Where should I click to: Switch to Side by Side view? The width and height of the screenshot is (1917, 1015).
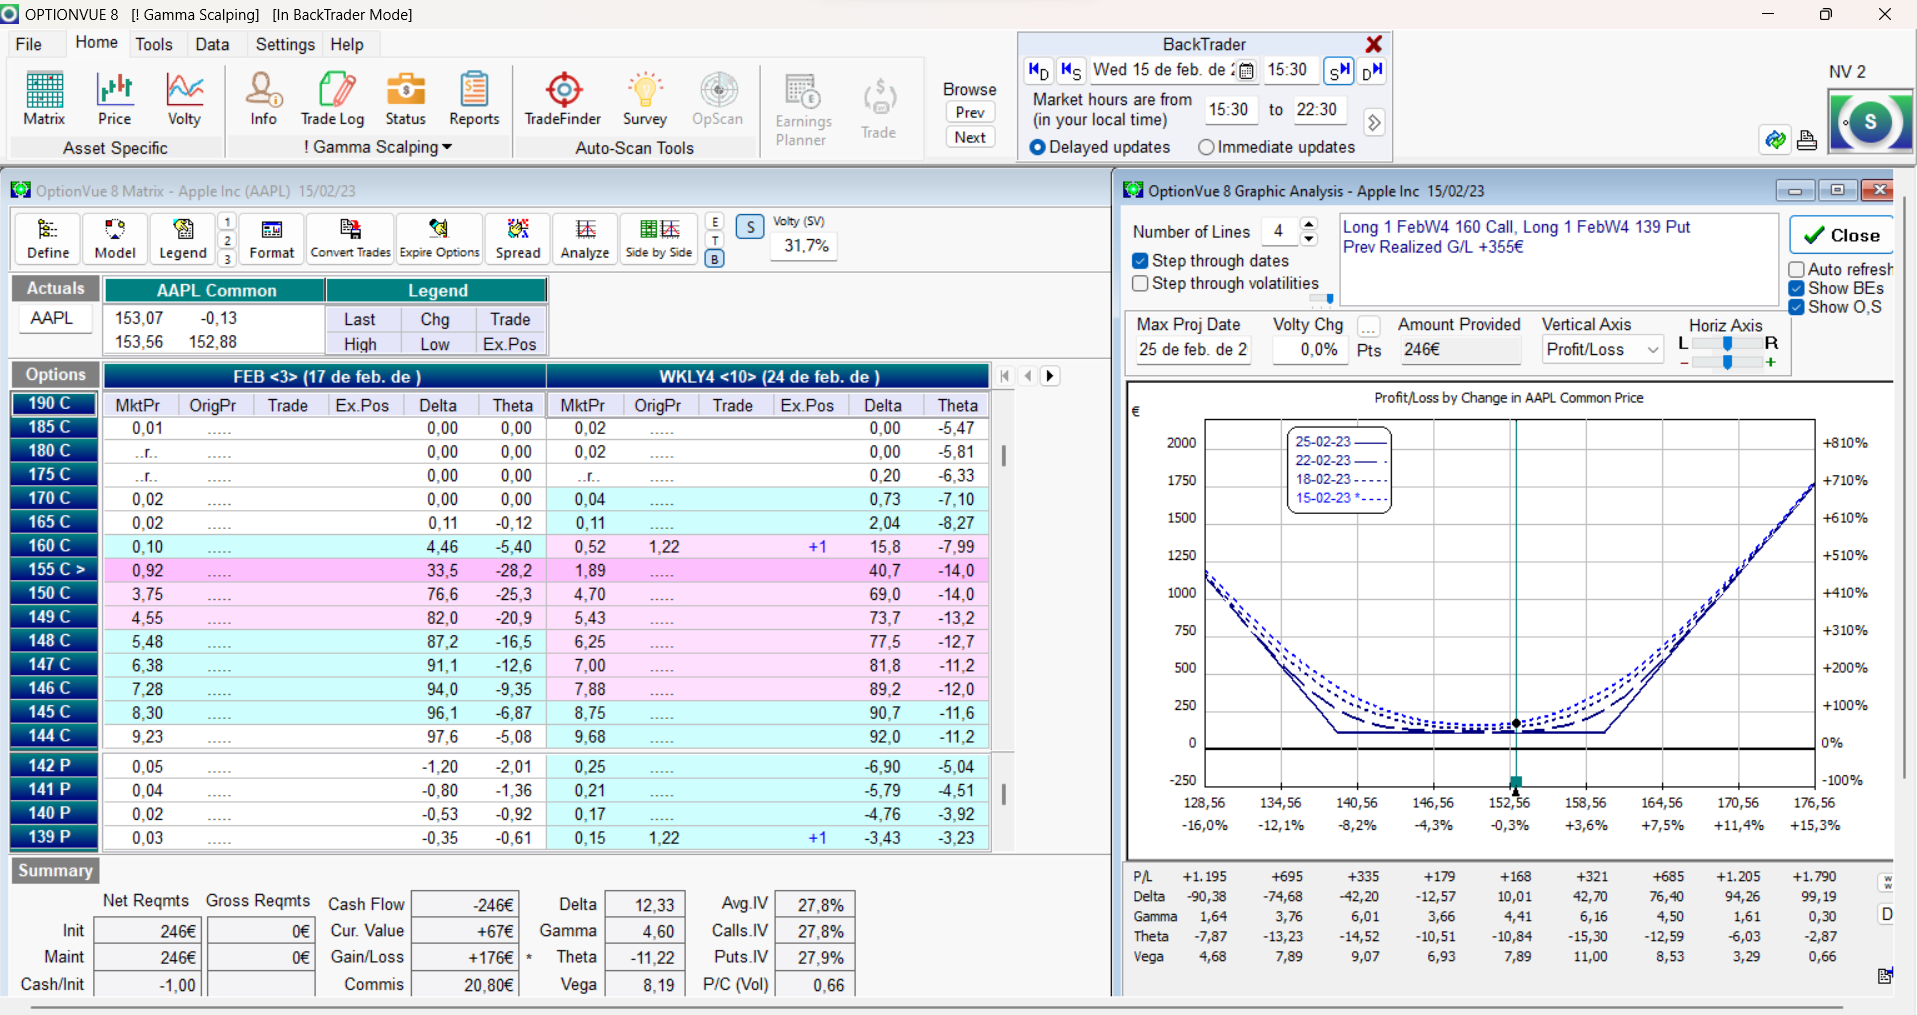click(659, 240)
